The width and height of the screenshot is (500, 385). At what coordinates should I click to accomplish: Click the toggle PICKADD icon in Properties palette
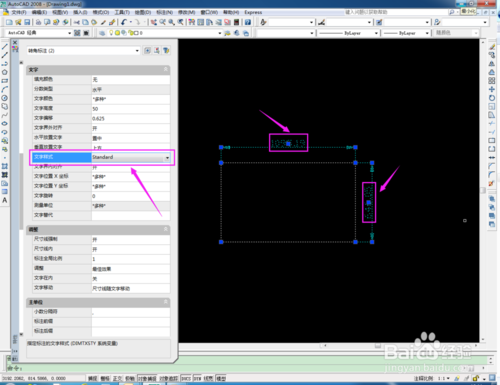[x=147, y=51]
